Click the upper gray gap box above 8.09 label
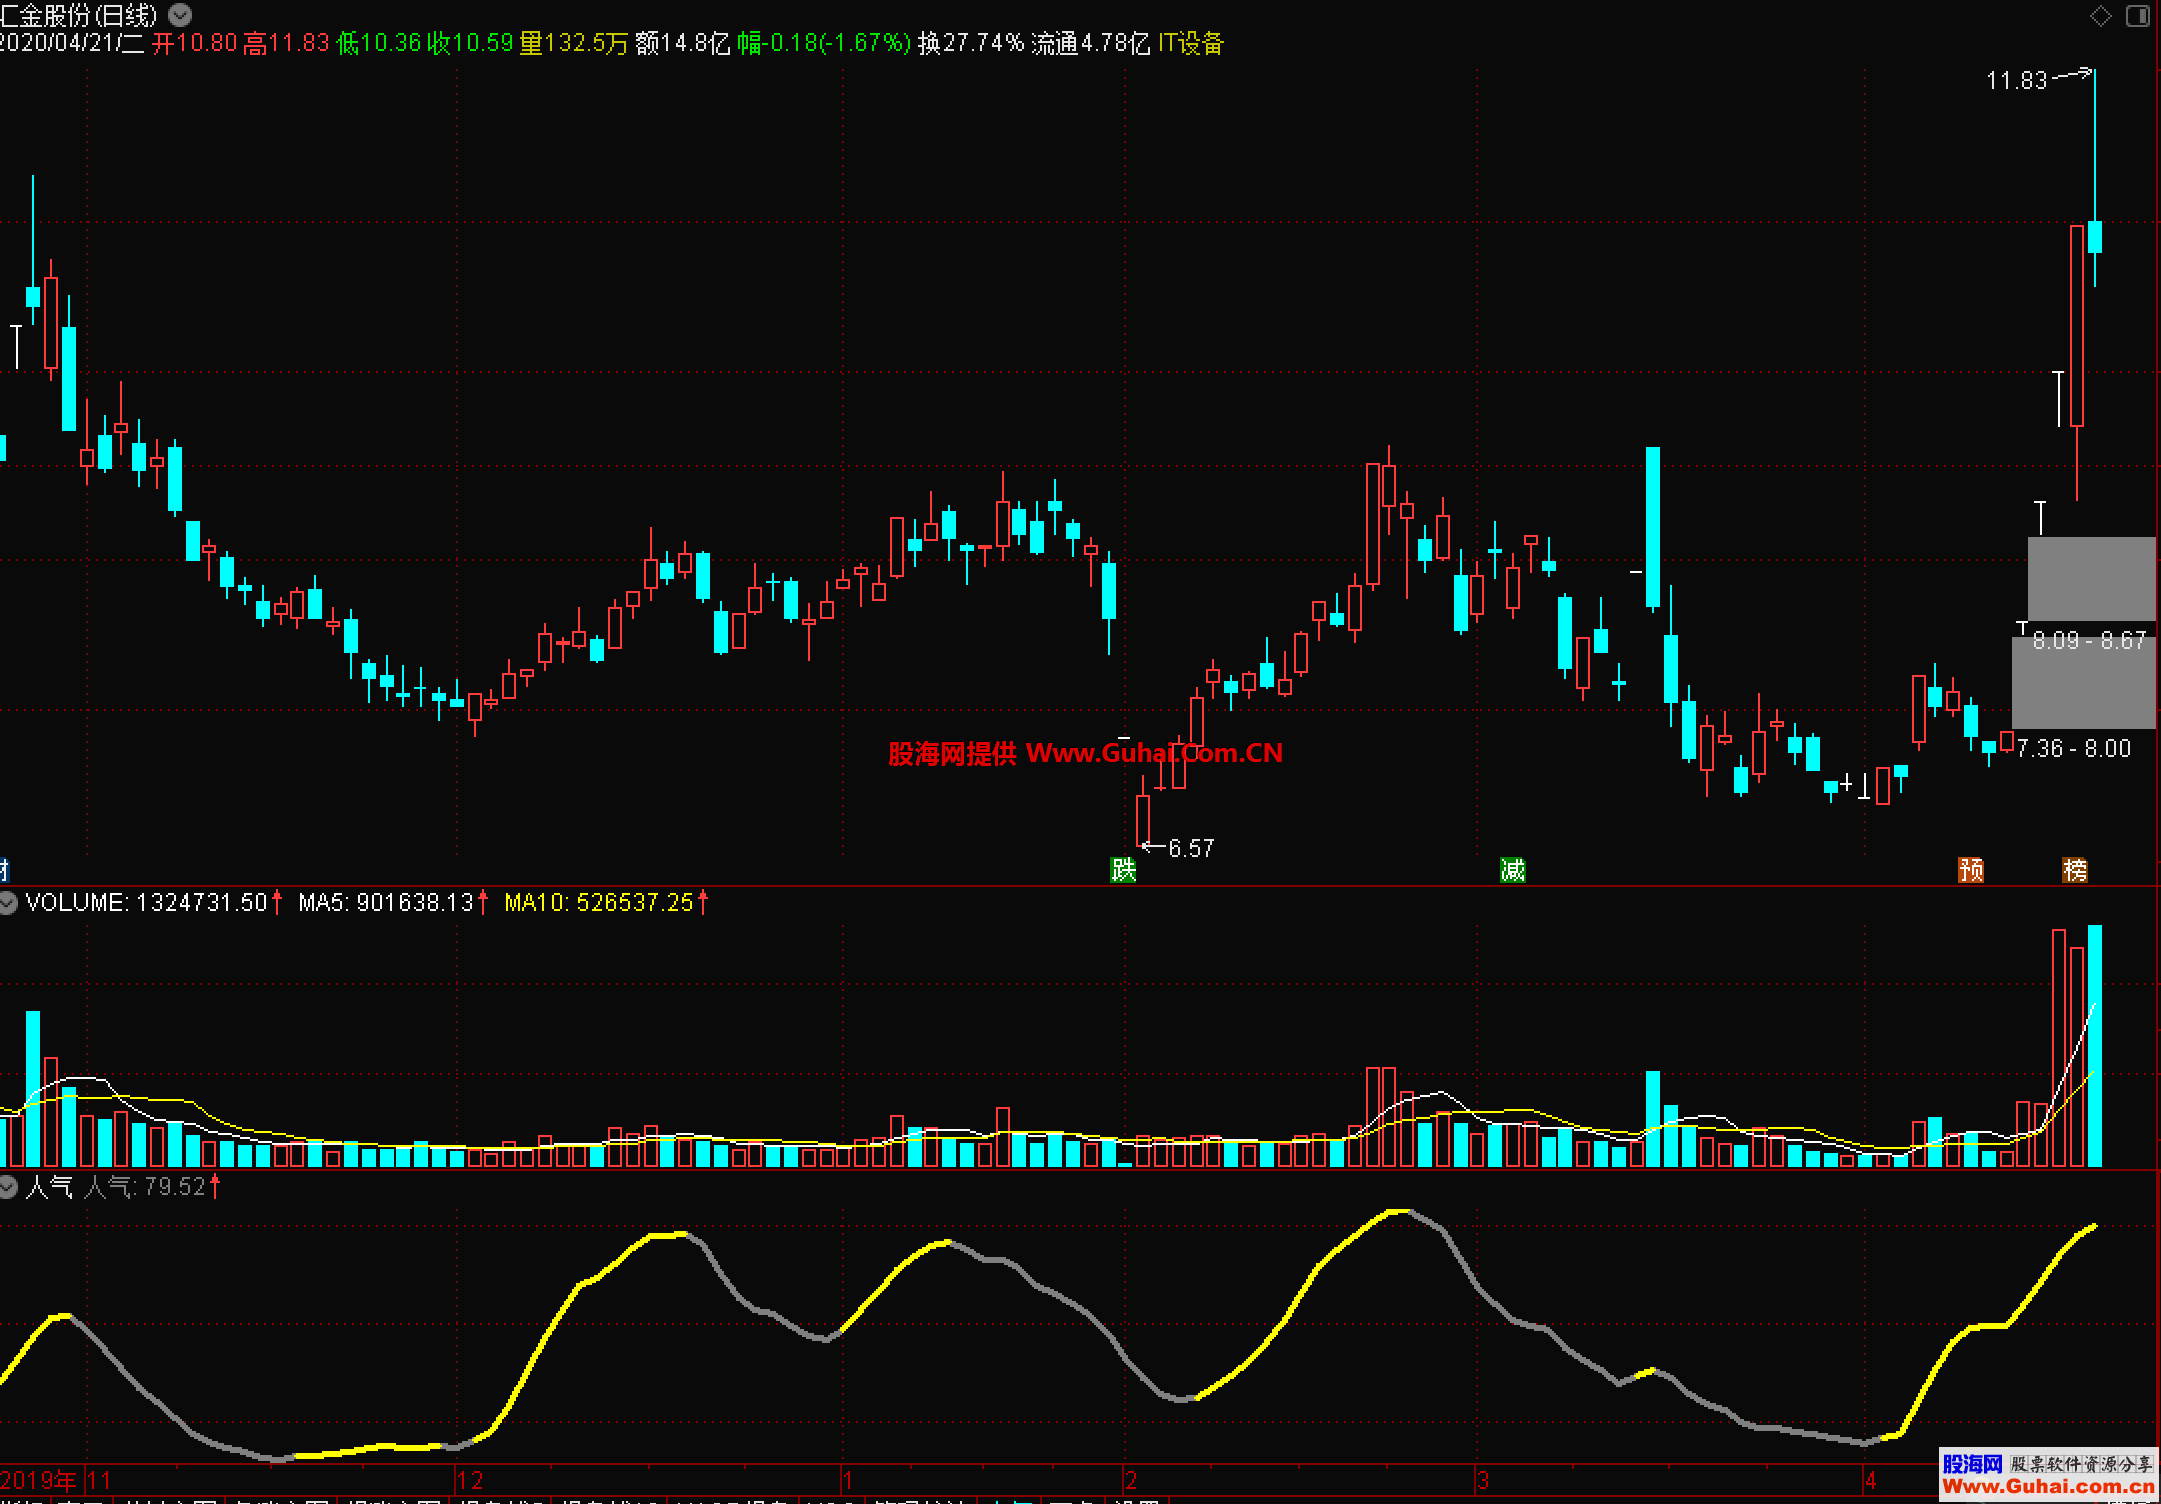Screen dimensions: 2161x1504 pyautogui.click(x=2091, y=578)
